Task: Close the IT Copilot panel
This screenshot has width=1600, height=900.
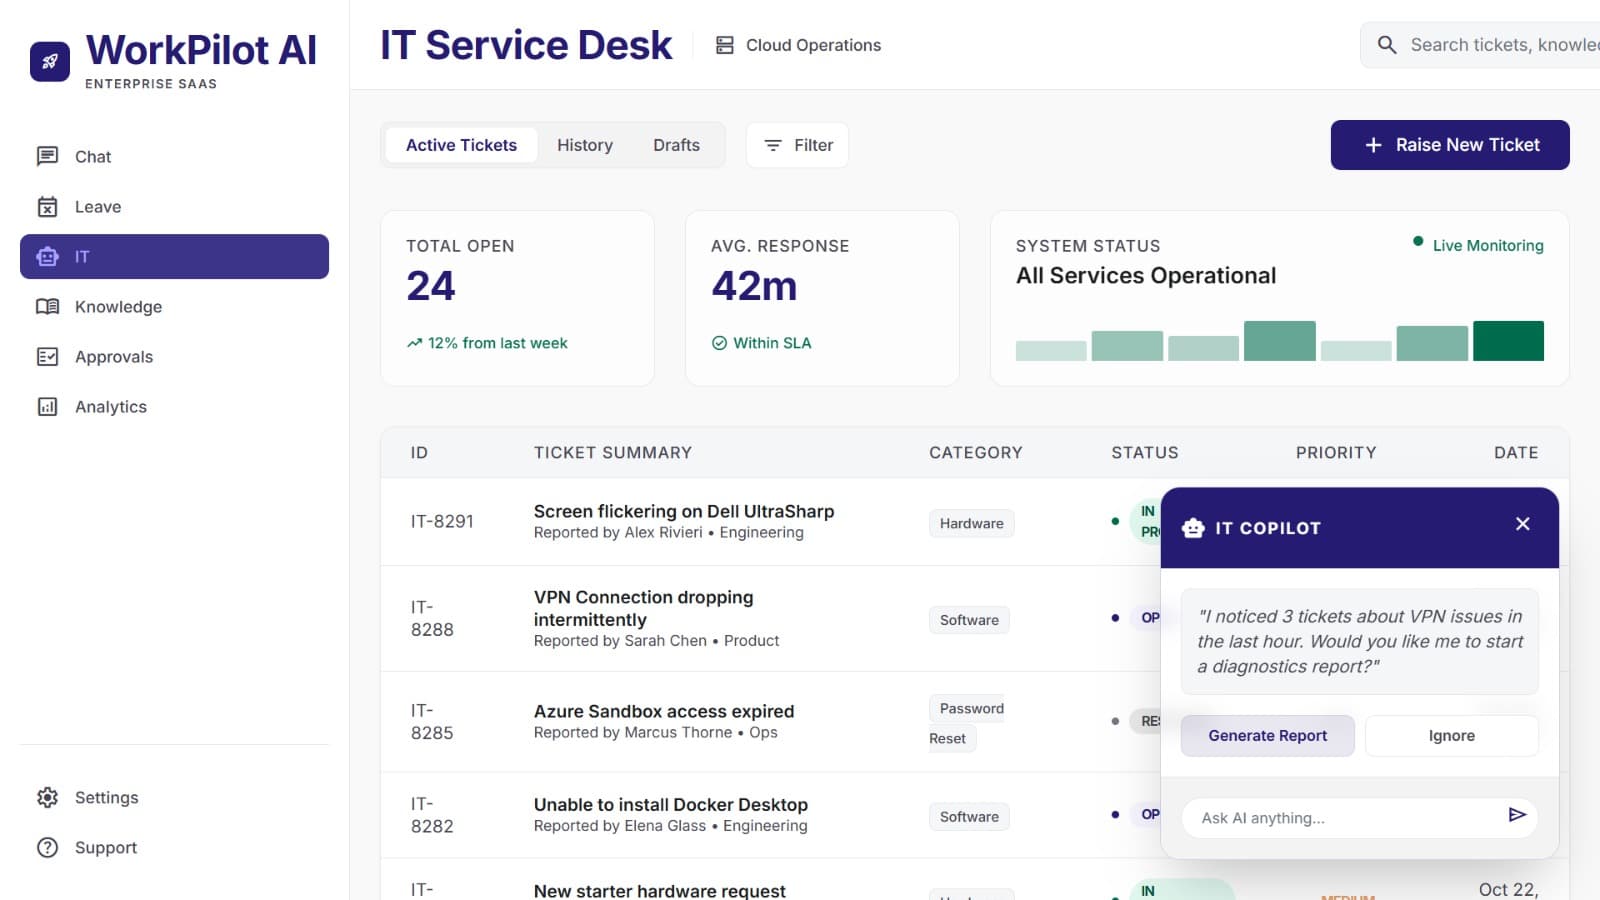Action: coord(1523,524)
